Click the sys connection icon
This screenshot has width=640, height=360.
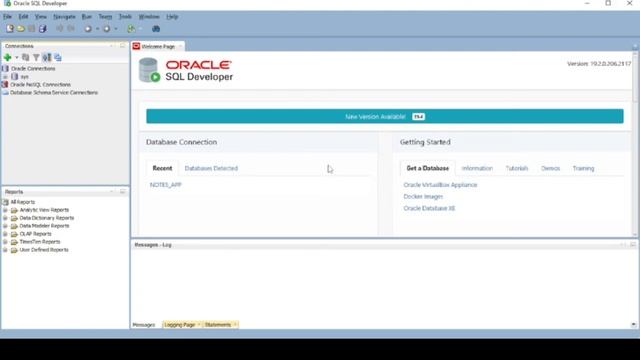[x=15, y=77]
